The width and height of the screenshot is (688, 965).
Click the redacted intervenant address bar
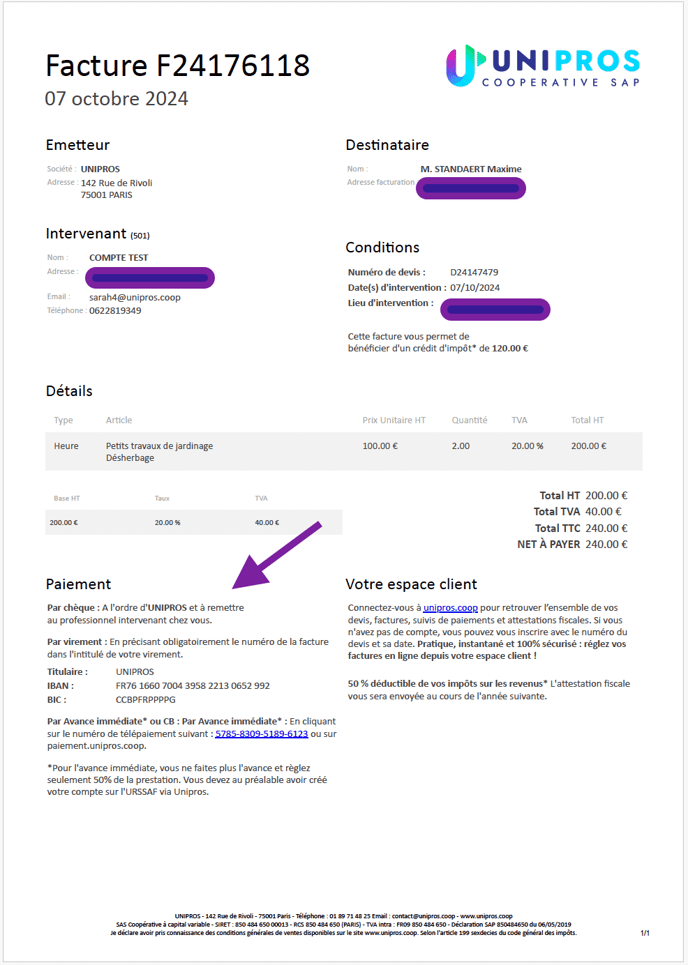coord(150,278)
